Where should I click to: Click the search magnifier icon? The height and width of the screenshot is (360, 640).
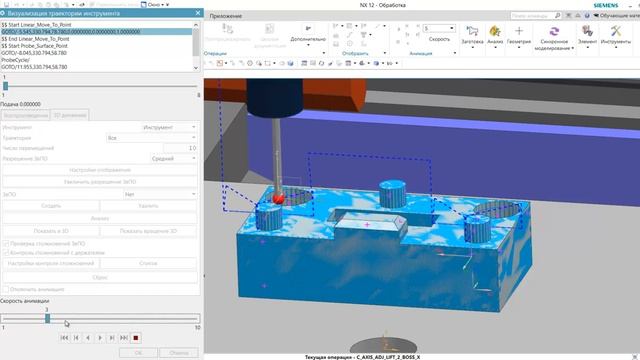click(x=558, y=16)
